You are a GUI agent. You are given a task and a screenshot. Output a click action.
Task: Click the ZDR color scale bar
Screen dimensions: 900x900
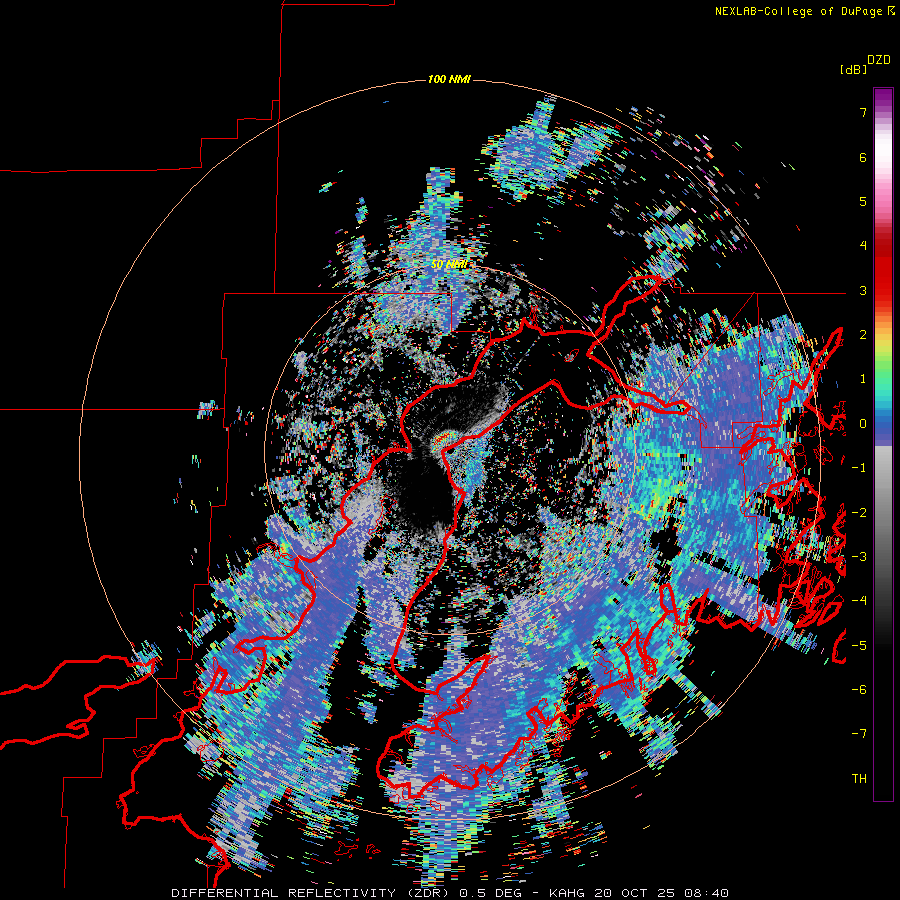(883, 444)
